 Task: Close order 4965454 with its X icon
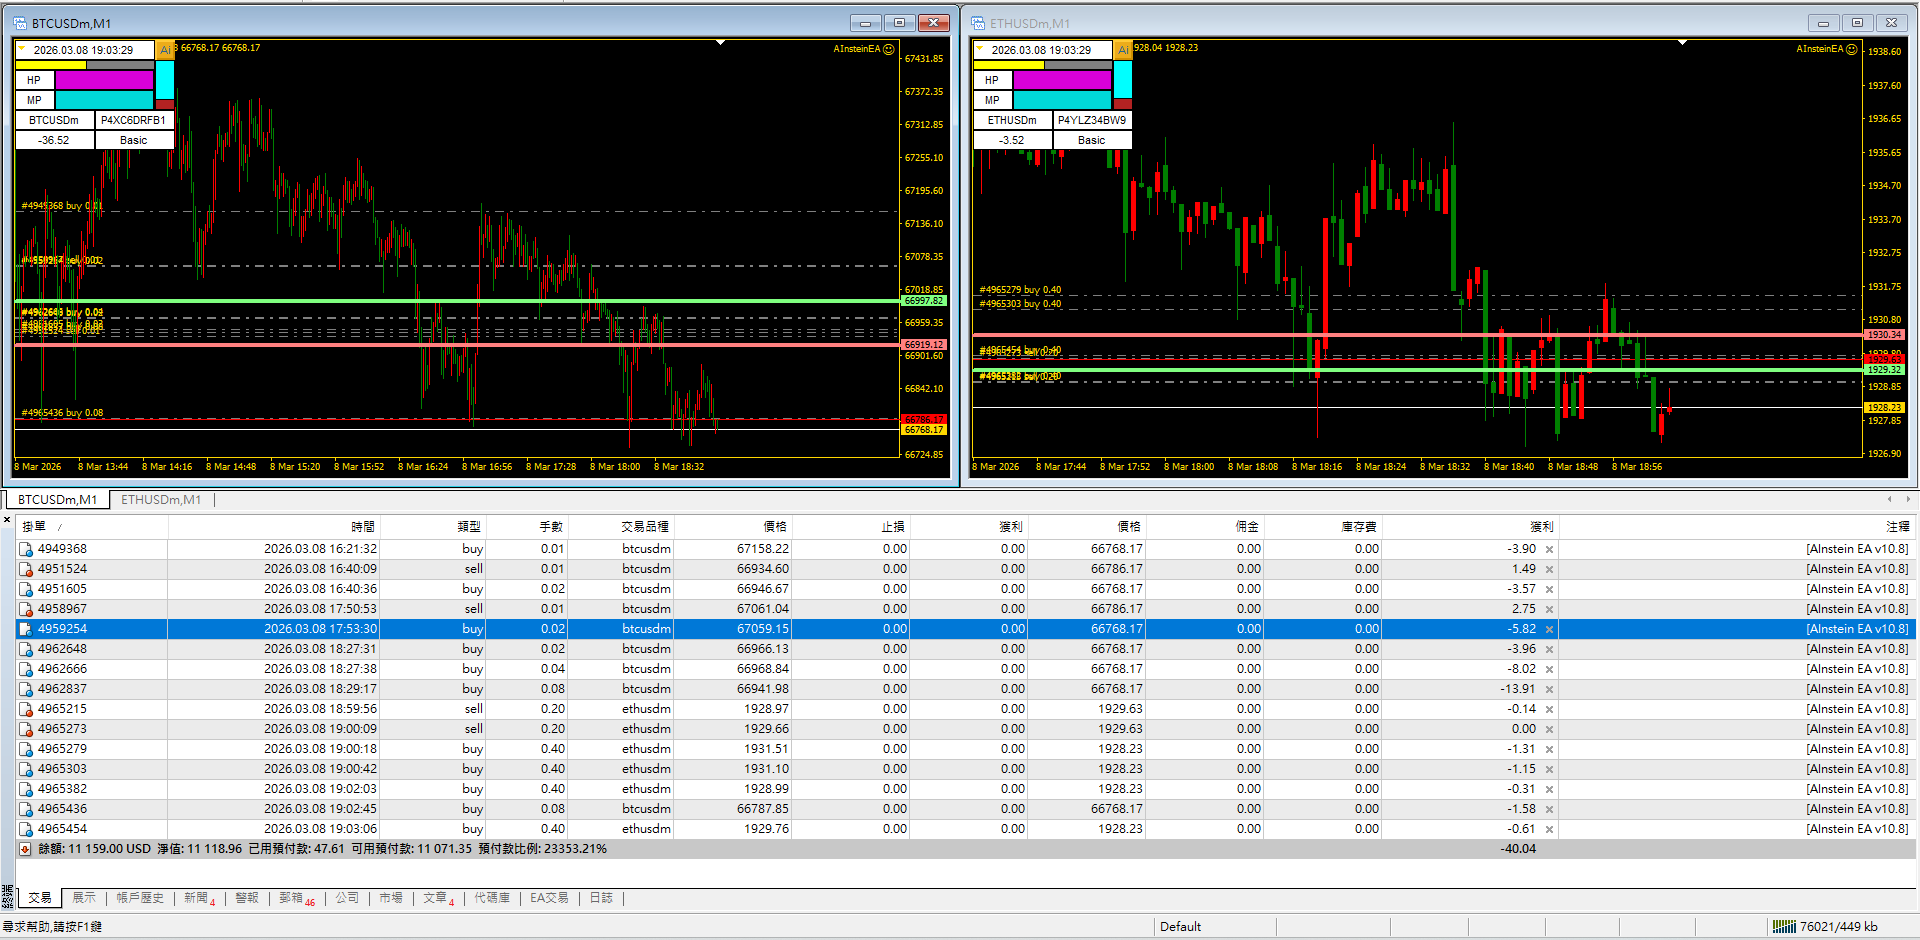[x=1549, y=829]
